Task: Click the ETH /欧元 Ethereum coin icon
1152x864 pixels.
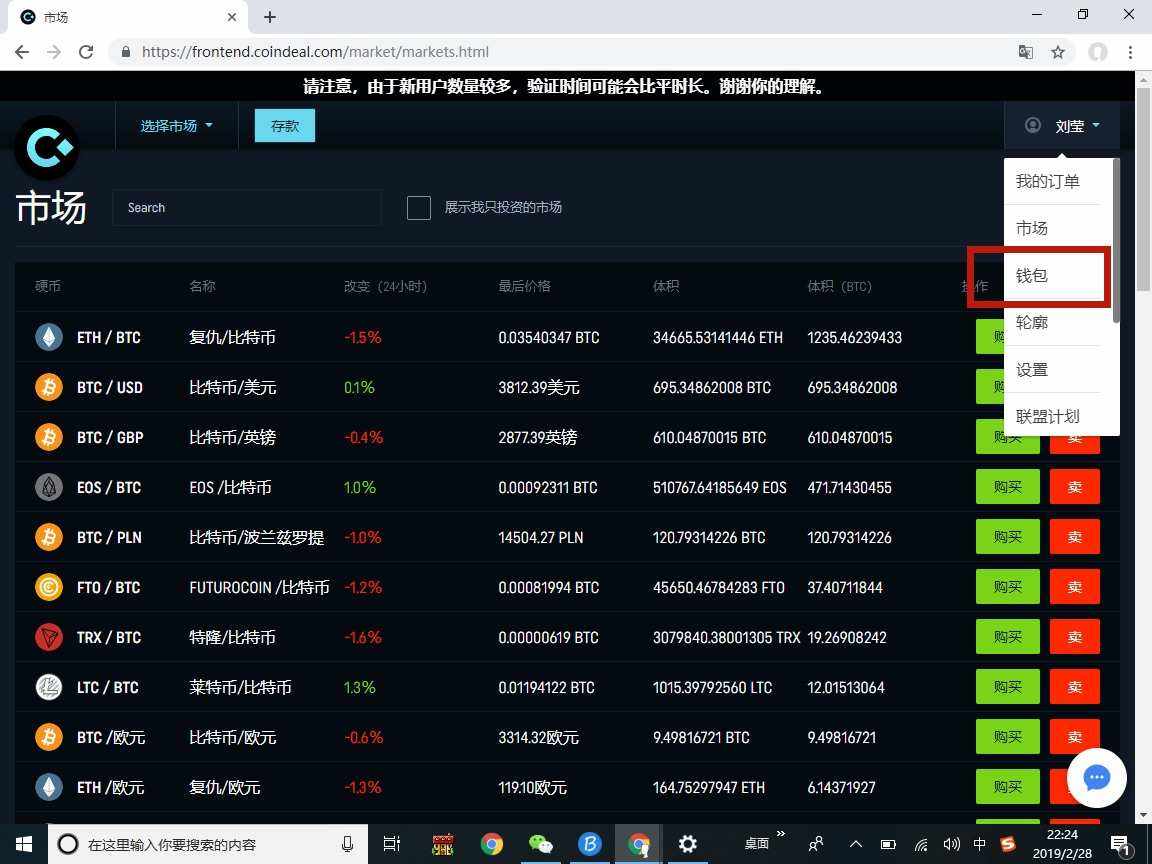Action: tap(49, 787)
